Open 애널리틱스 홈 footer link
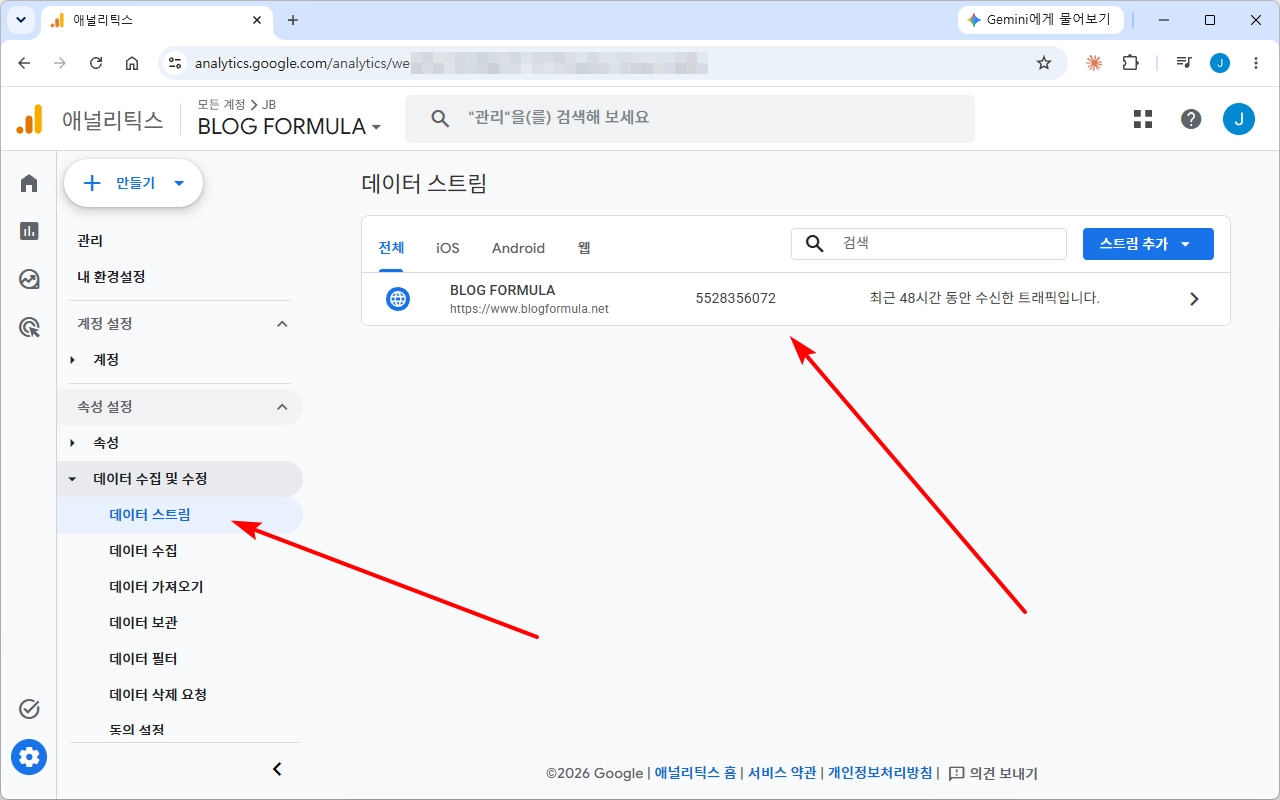 695,773
